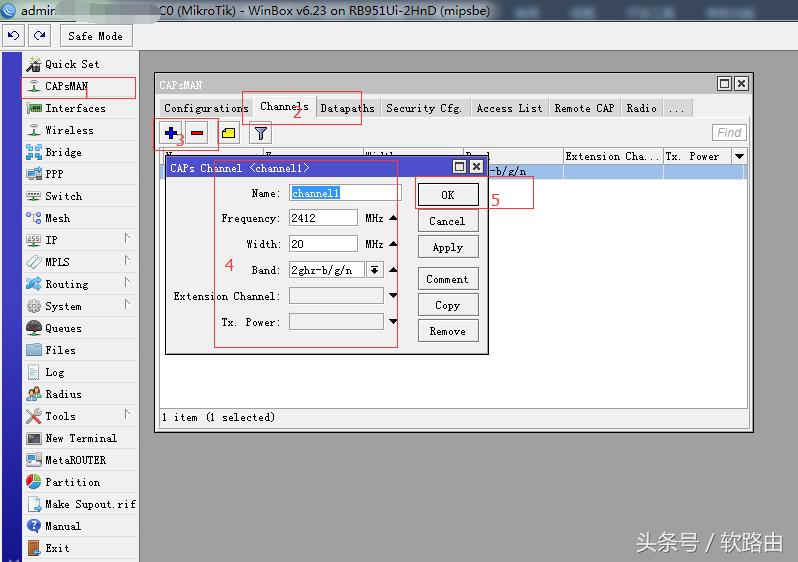Switch to the Configurations tab
This screenshot has height=562, width=798.
(x=206, y=108)
